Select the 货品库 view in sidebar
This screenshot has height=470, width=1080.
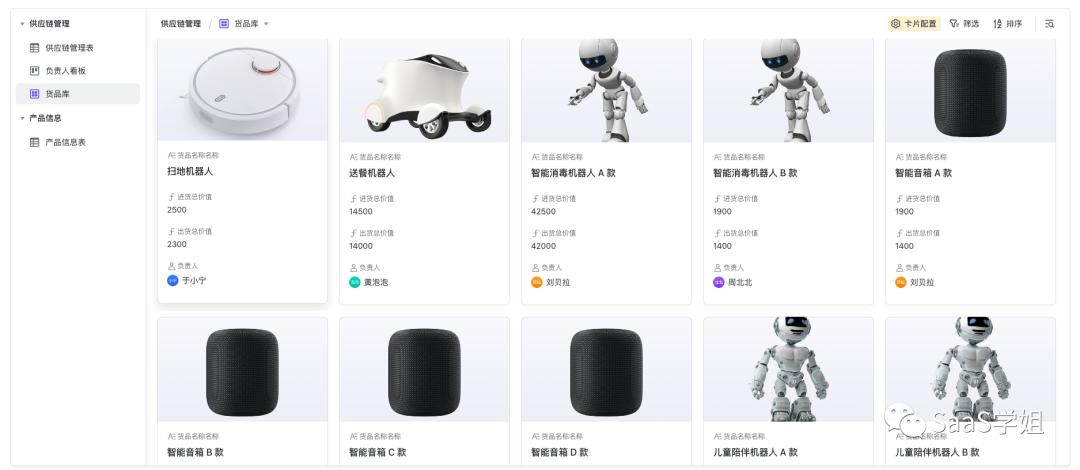click(78, 94)
